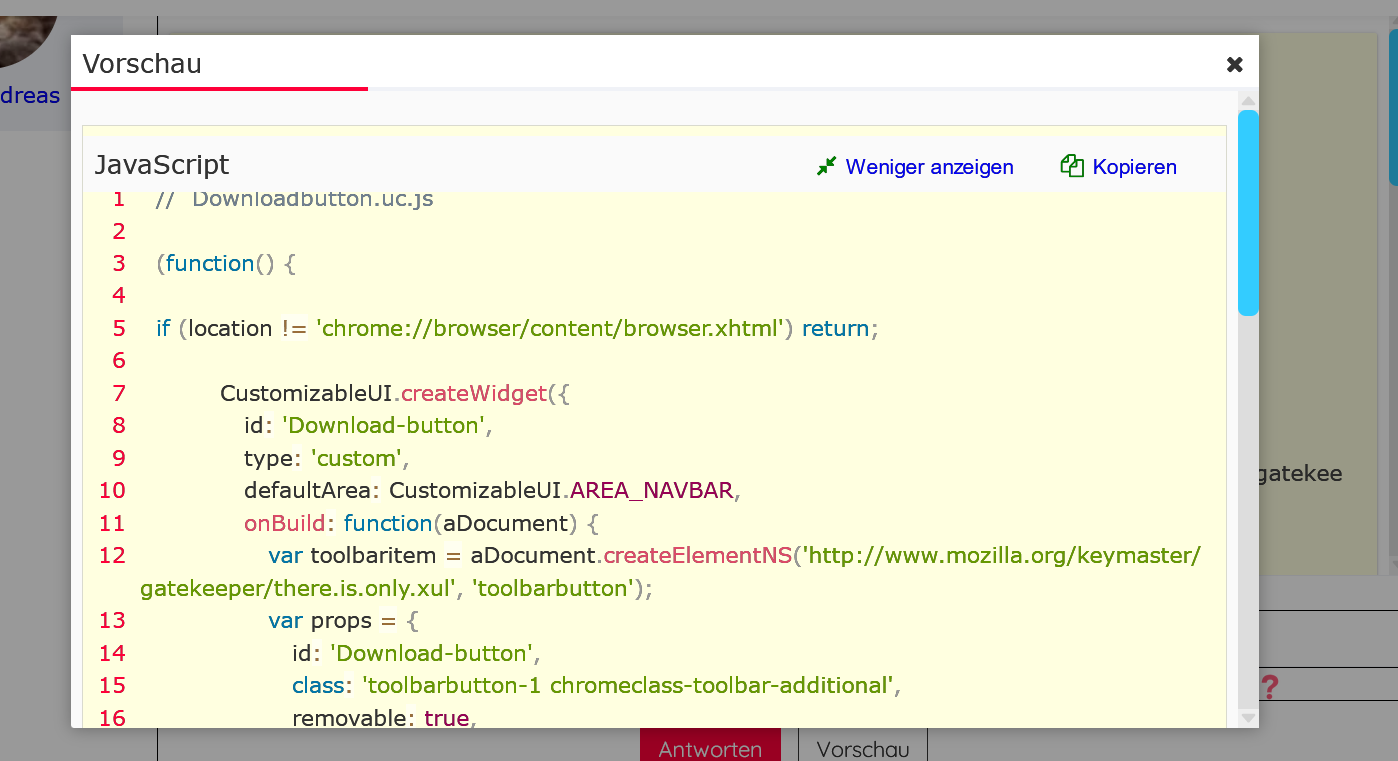
Task: Click the blue scrollbar thumb in the dialog
Action: click(x=1248, y=212)
